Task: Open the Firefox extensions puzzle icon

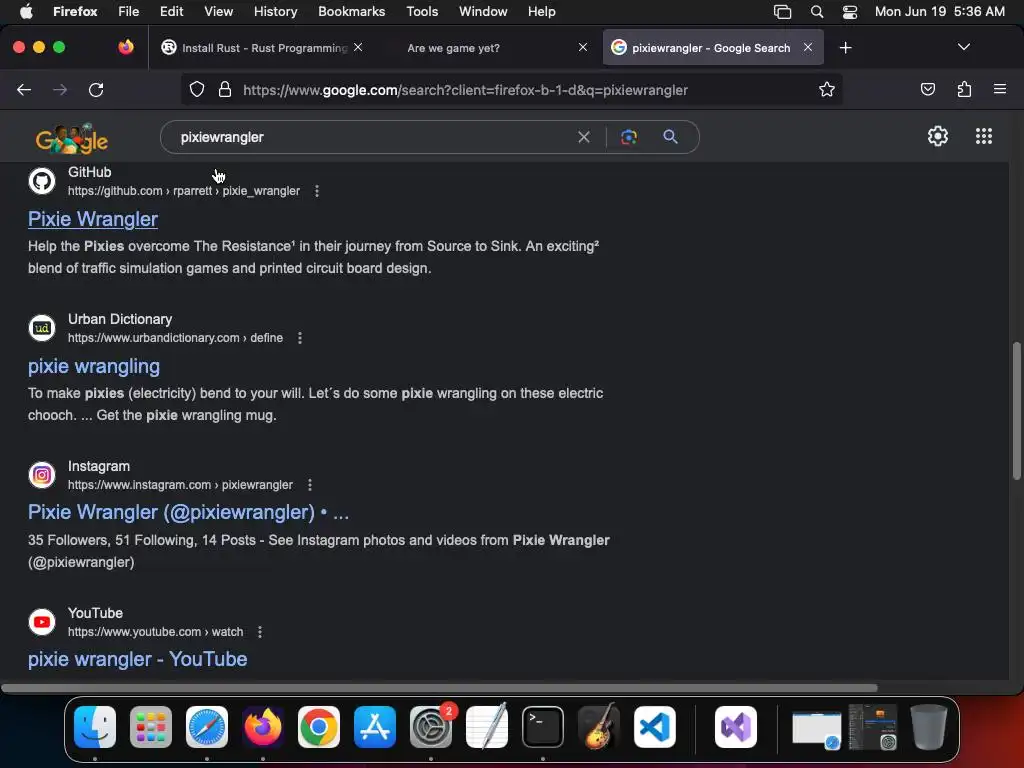Action: click(x=964, y=89)
